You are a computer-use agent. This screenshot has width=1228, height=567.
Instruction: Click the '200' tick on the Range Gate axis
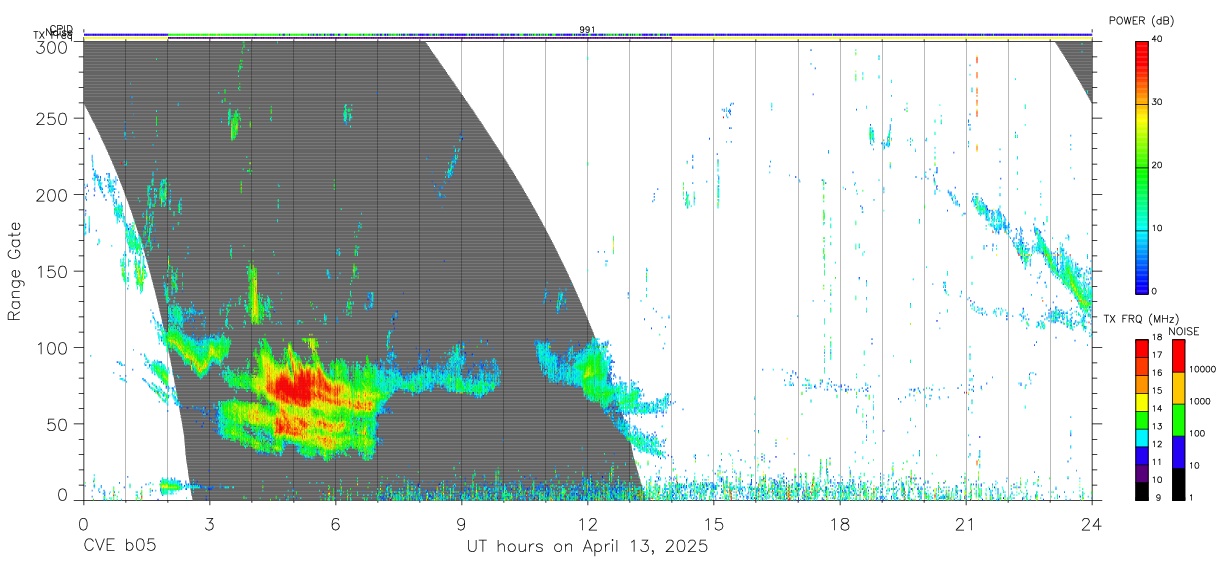click(x=53, y=195)
